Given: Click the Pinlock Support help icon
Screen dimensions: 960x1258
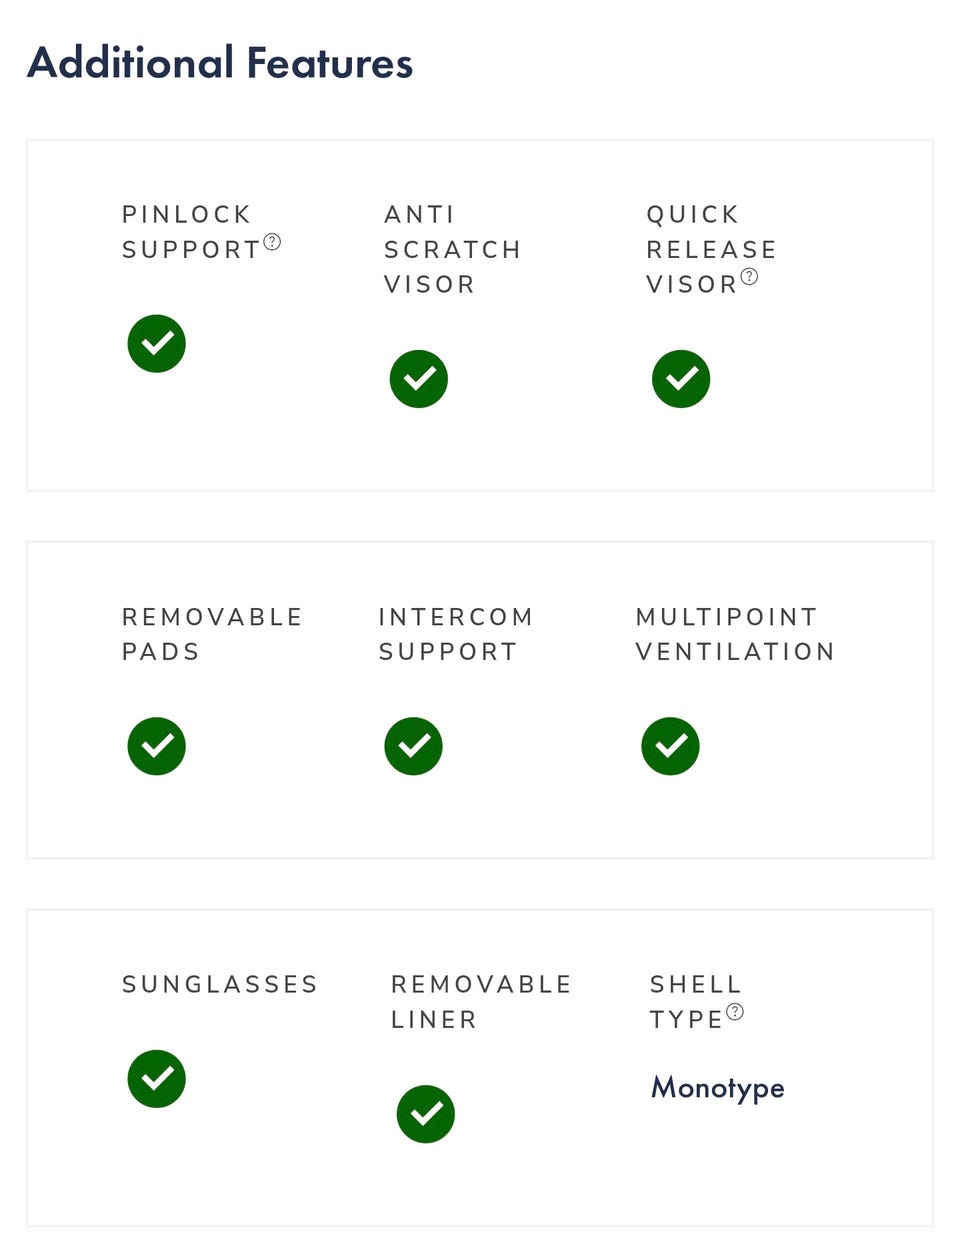Looking at the screenshot, I should coord(272,242).
